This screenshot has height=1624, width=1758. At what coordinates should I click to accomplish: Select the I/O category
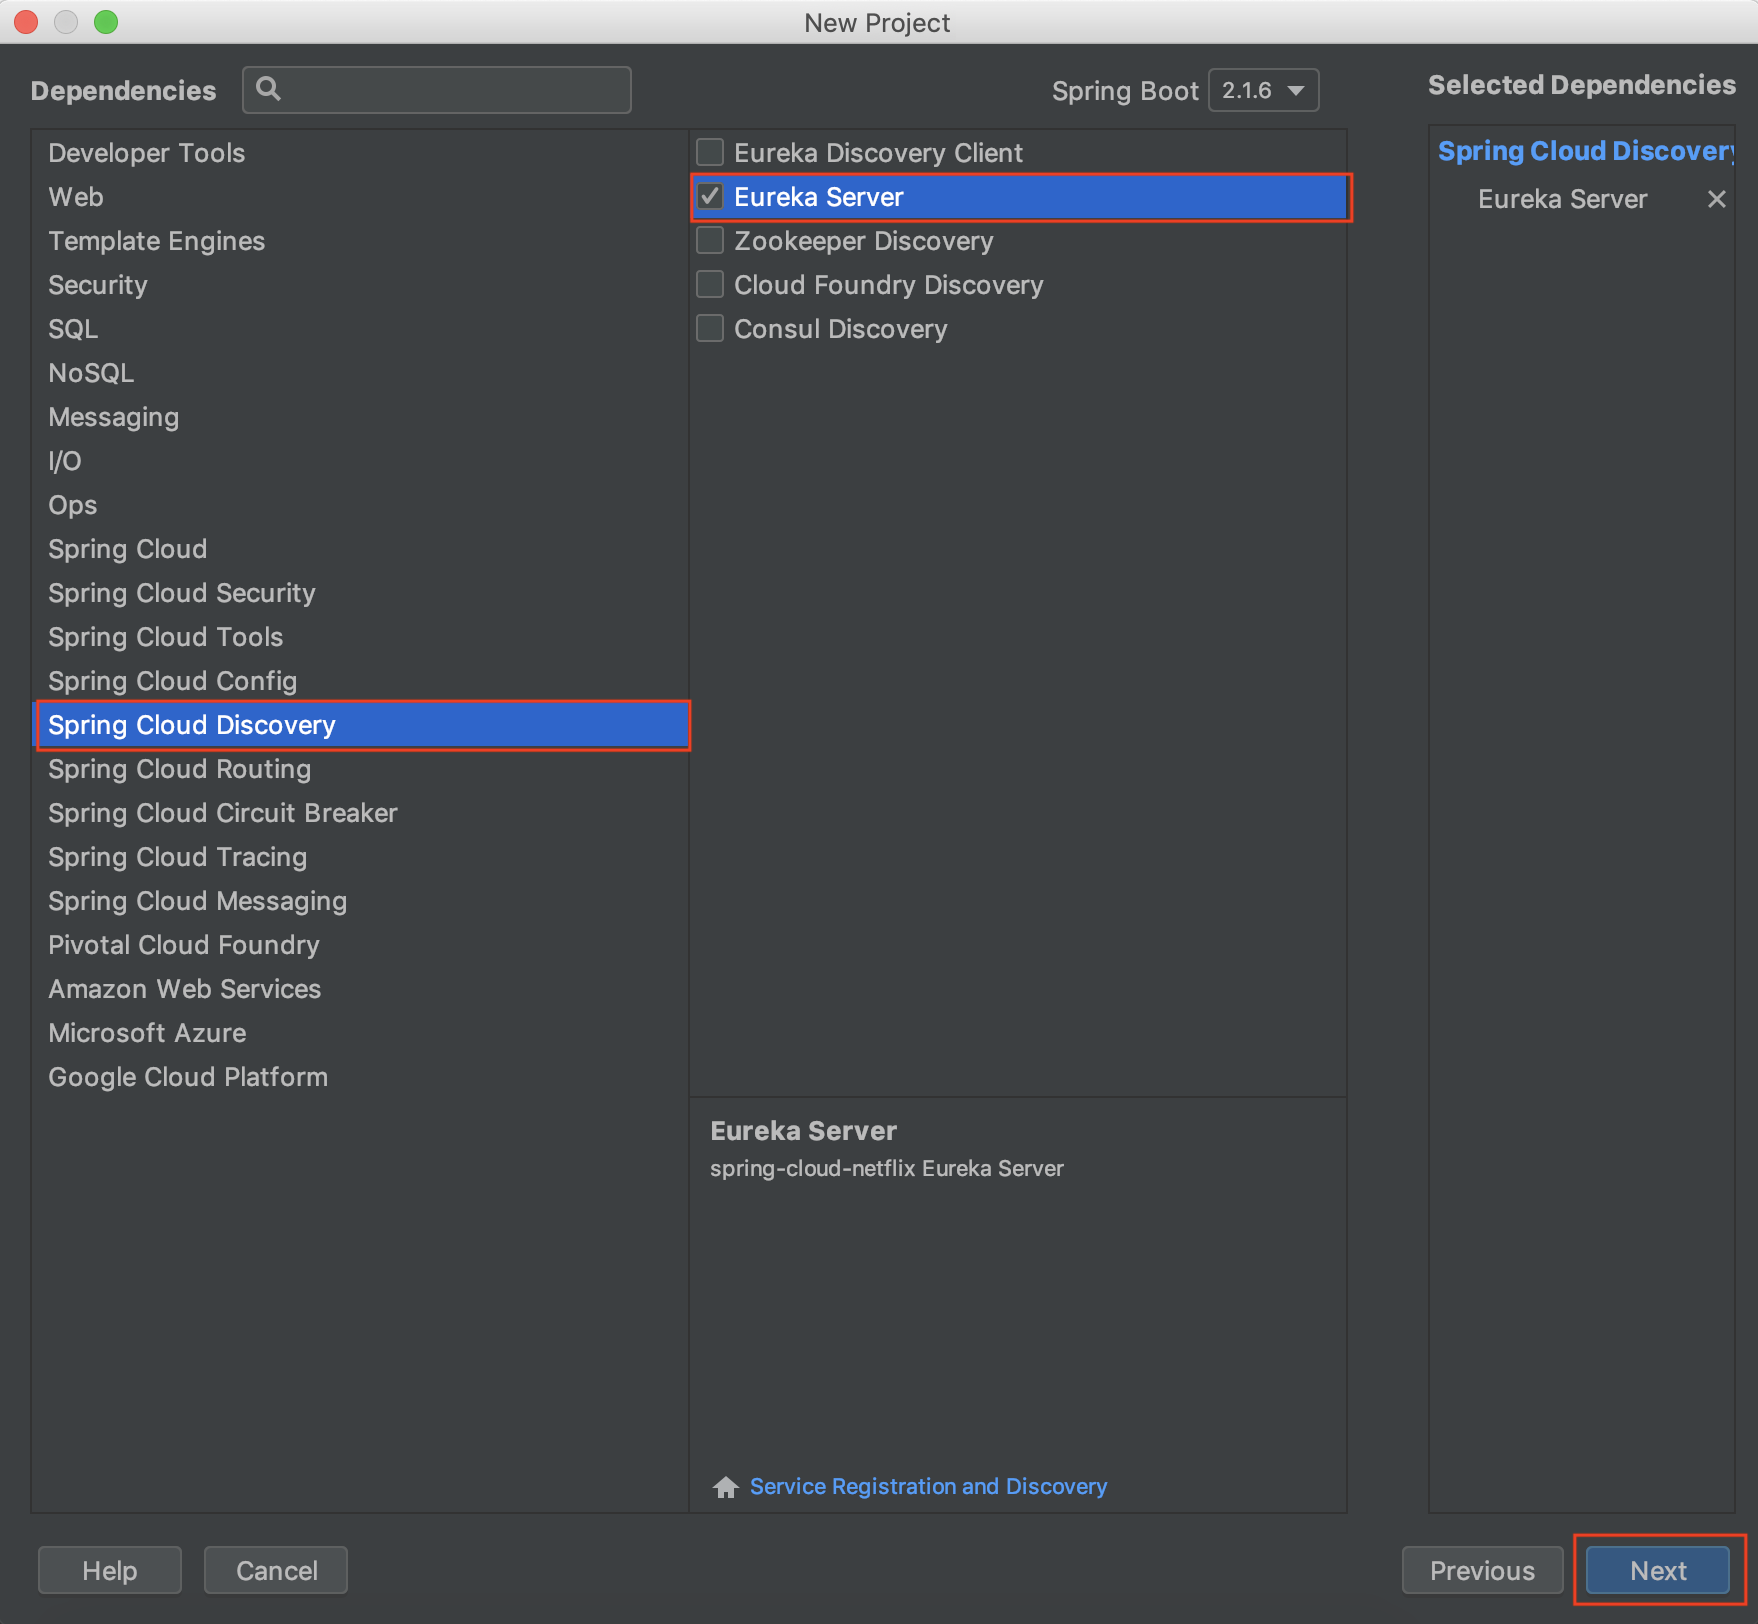[x=362, y=461]
